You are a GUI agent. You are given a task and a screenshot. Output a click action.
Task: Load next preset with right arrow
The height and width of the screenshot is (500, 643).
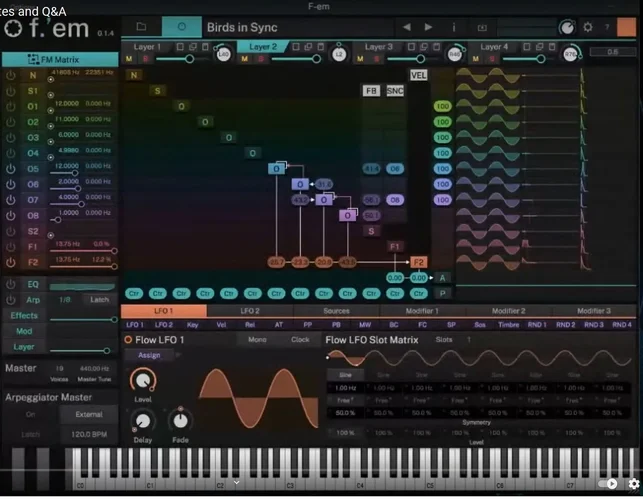(x=428, y=27)
